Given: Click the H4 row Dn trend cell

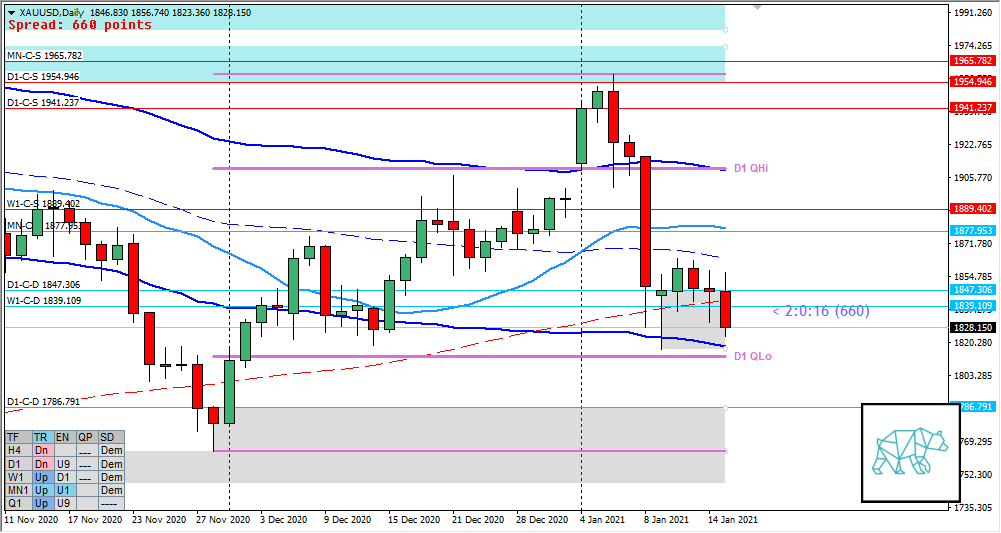Looking at the screenshot, I should click(x=41, y=451).
